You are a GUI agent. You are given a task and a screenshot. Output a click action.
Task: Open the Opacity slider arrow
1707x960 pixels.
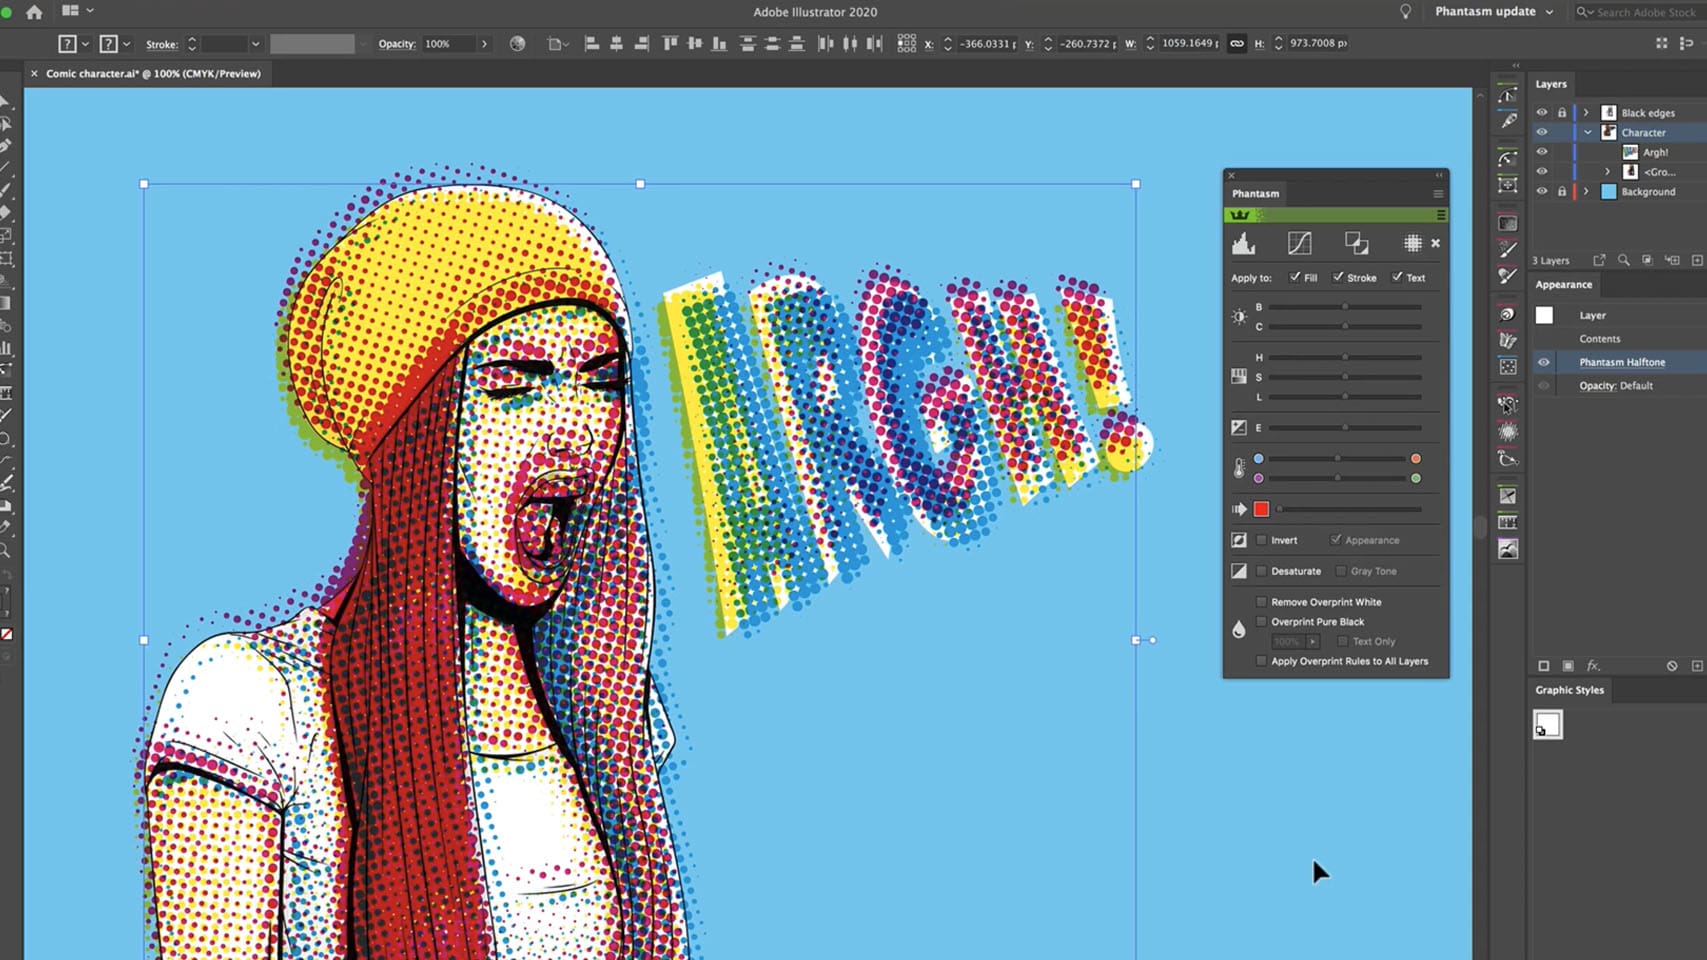click(484, 44)
